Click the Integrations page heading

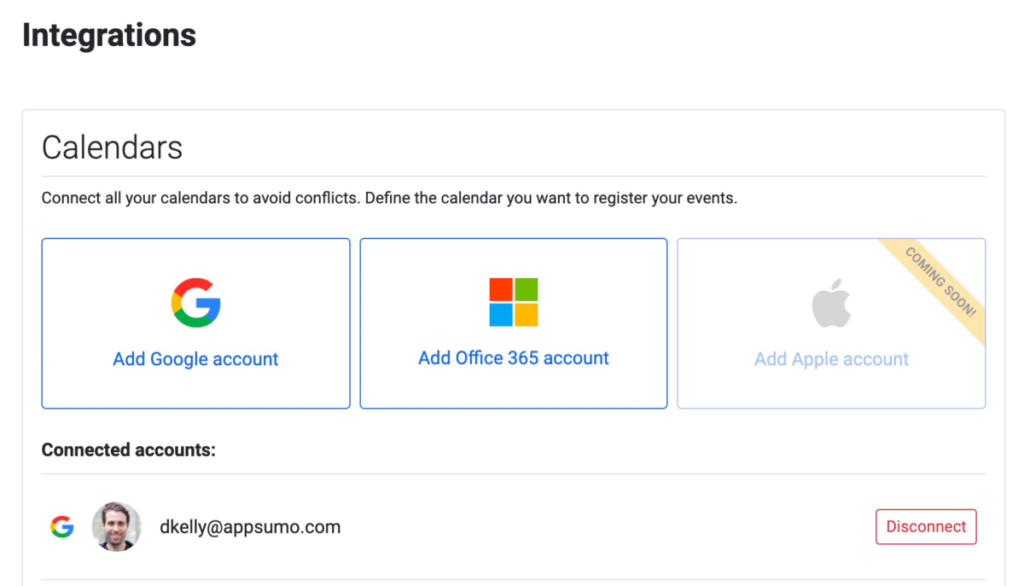click(x=109, y=35)
